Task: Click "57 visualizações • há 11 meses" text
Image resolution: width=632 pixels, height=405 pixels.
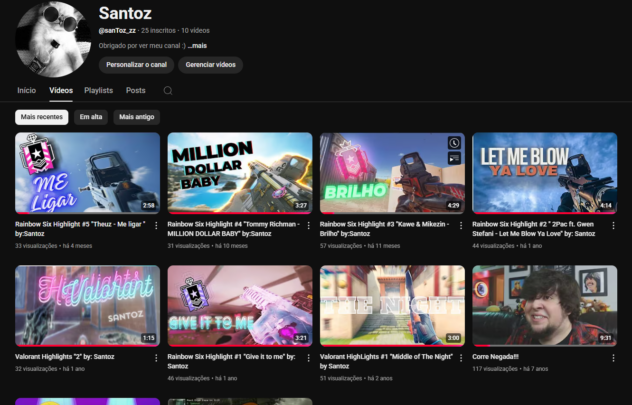Action: tap(360, 246)
